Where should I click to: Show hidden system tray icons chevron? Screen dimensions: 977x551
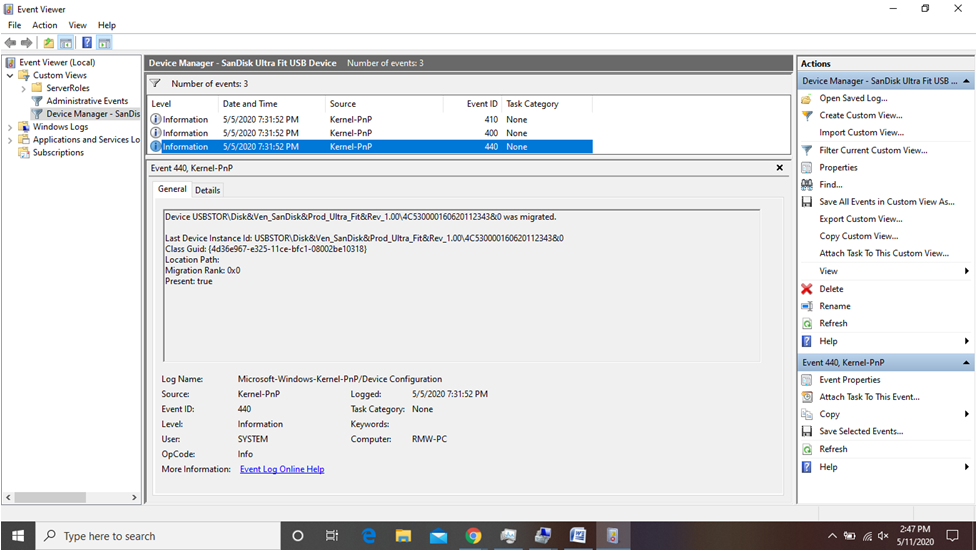(x=832, y=536)
